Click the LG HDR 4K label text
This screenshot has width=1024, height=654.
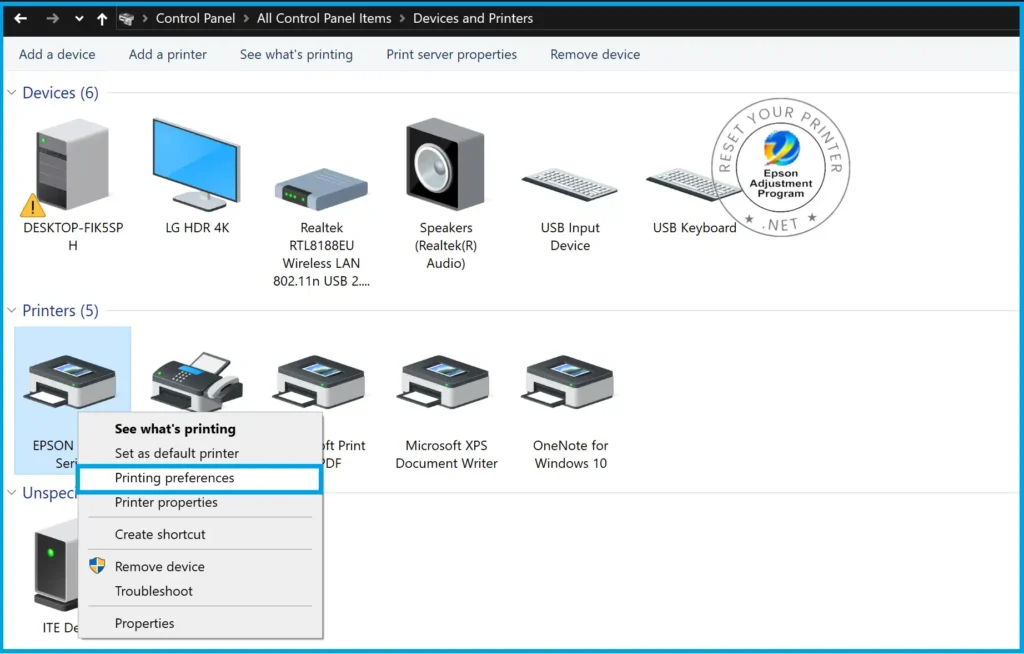point(197,228)
